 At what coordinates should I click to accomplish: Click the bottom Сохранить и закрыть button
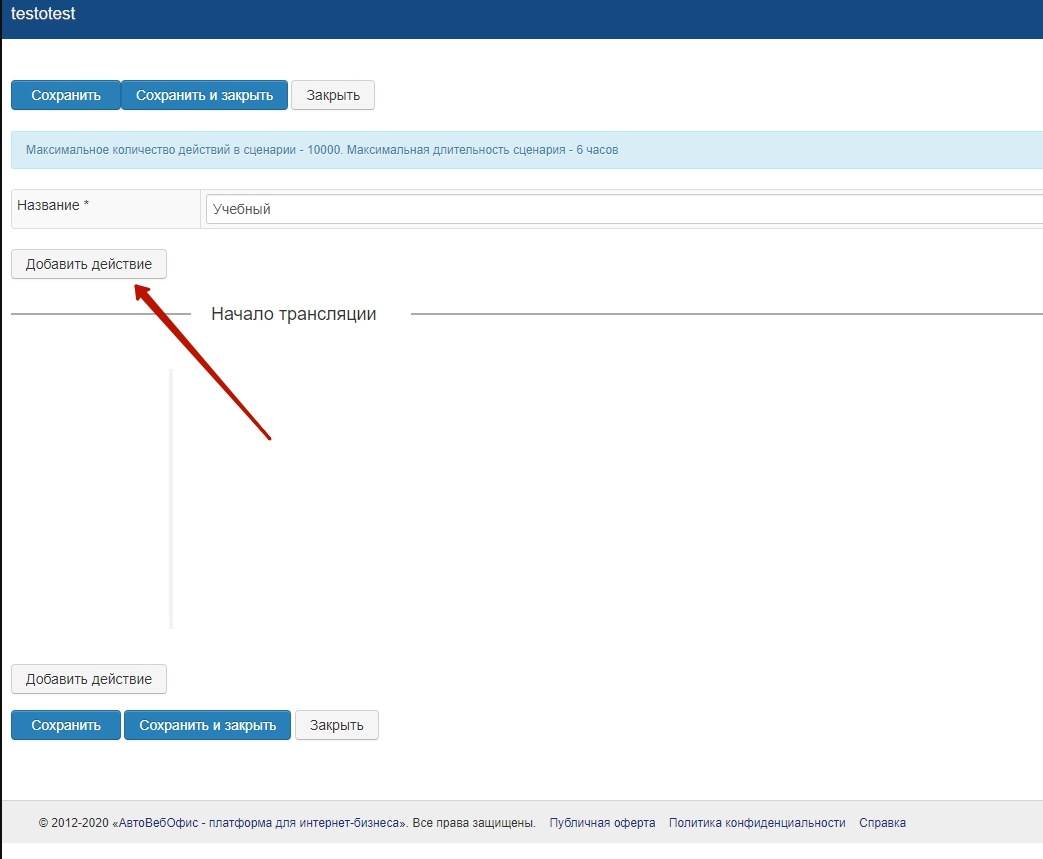pyautogui.click(x=207, y=725)
